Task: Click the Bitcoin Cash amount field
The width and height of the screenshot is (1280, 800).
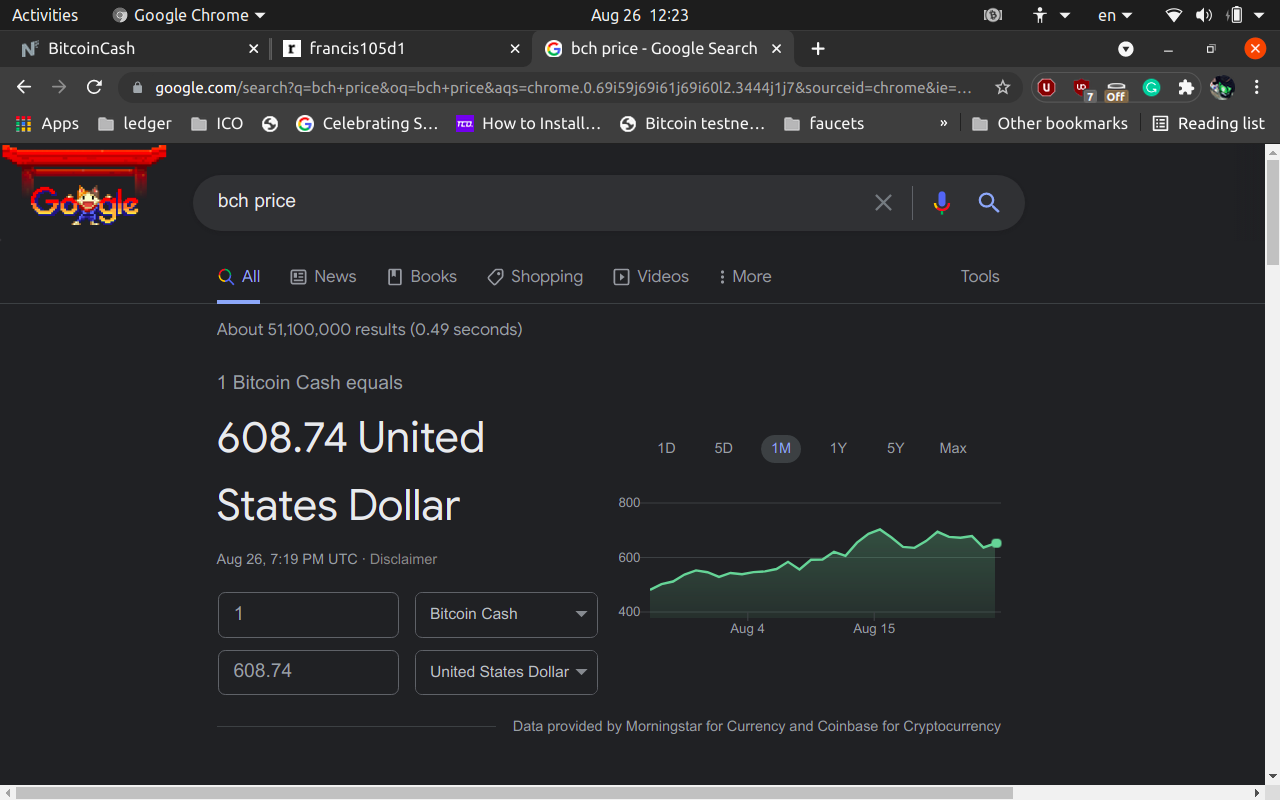Action: tap(308, 614)
